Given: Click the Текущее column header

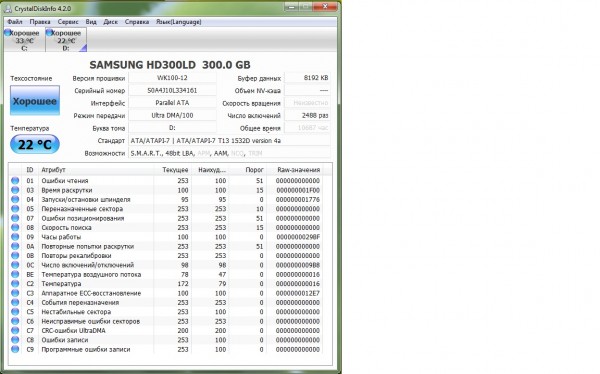Looking at the screenshot, I should pos(173,170).
